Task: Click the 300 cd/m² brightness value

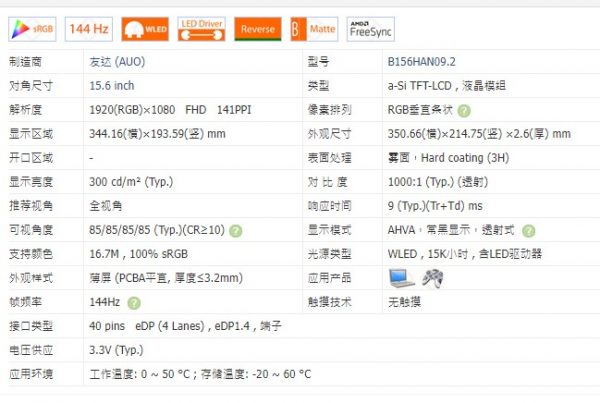Action: tap(131, 182)
